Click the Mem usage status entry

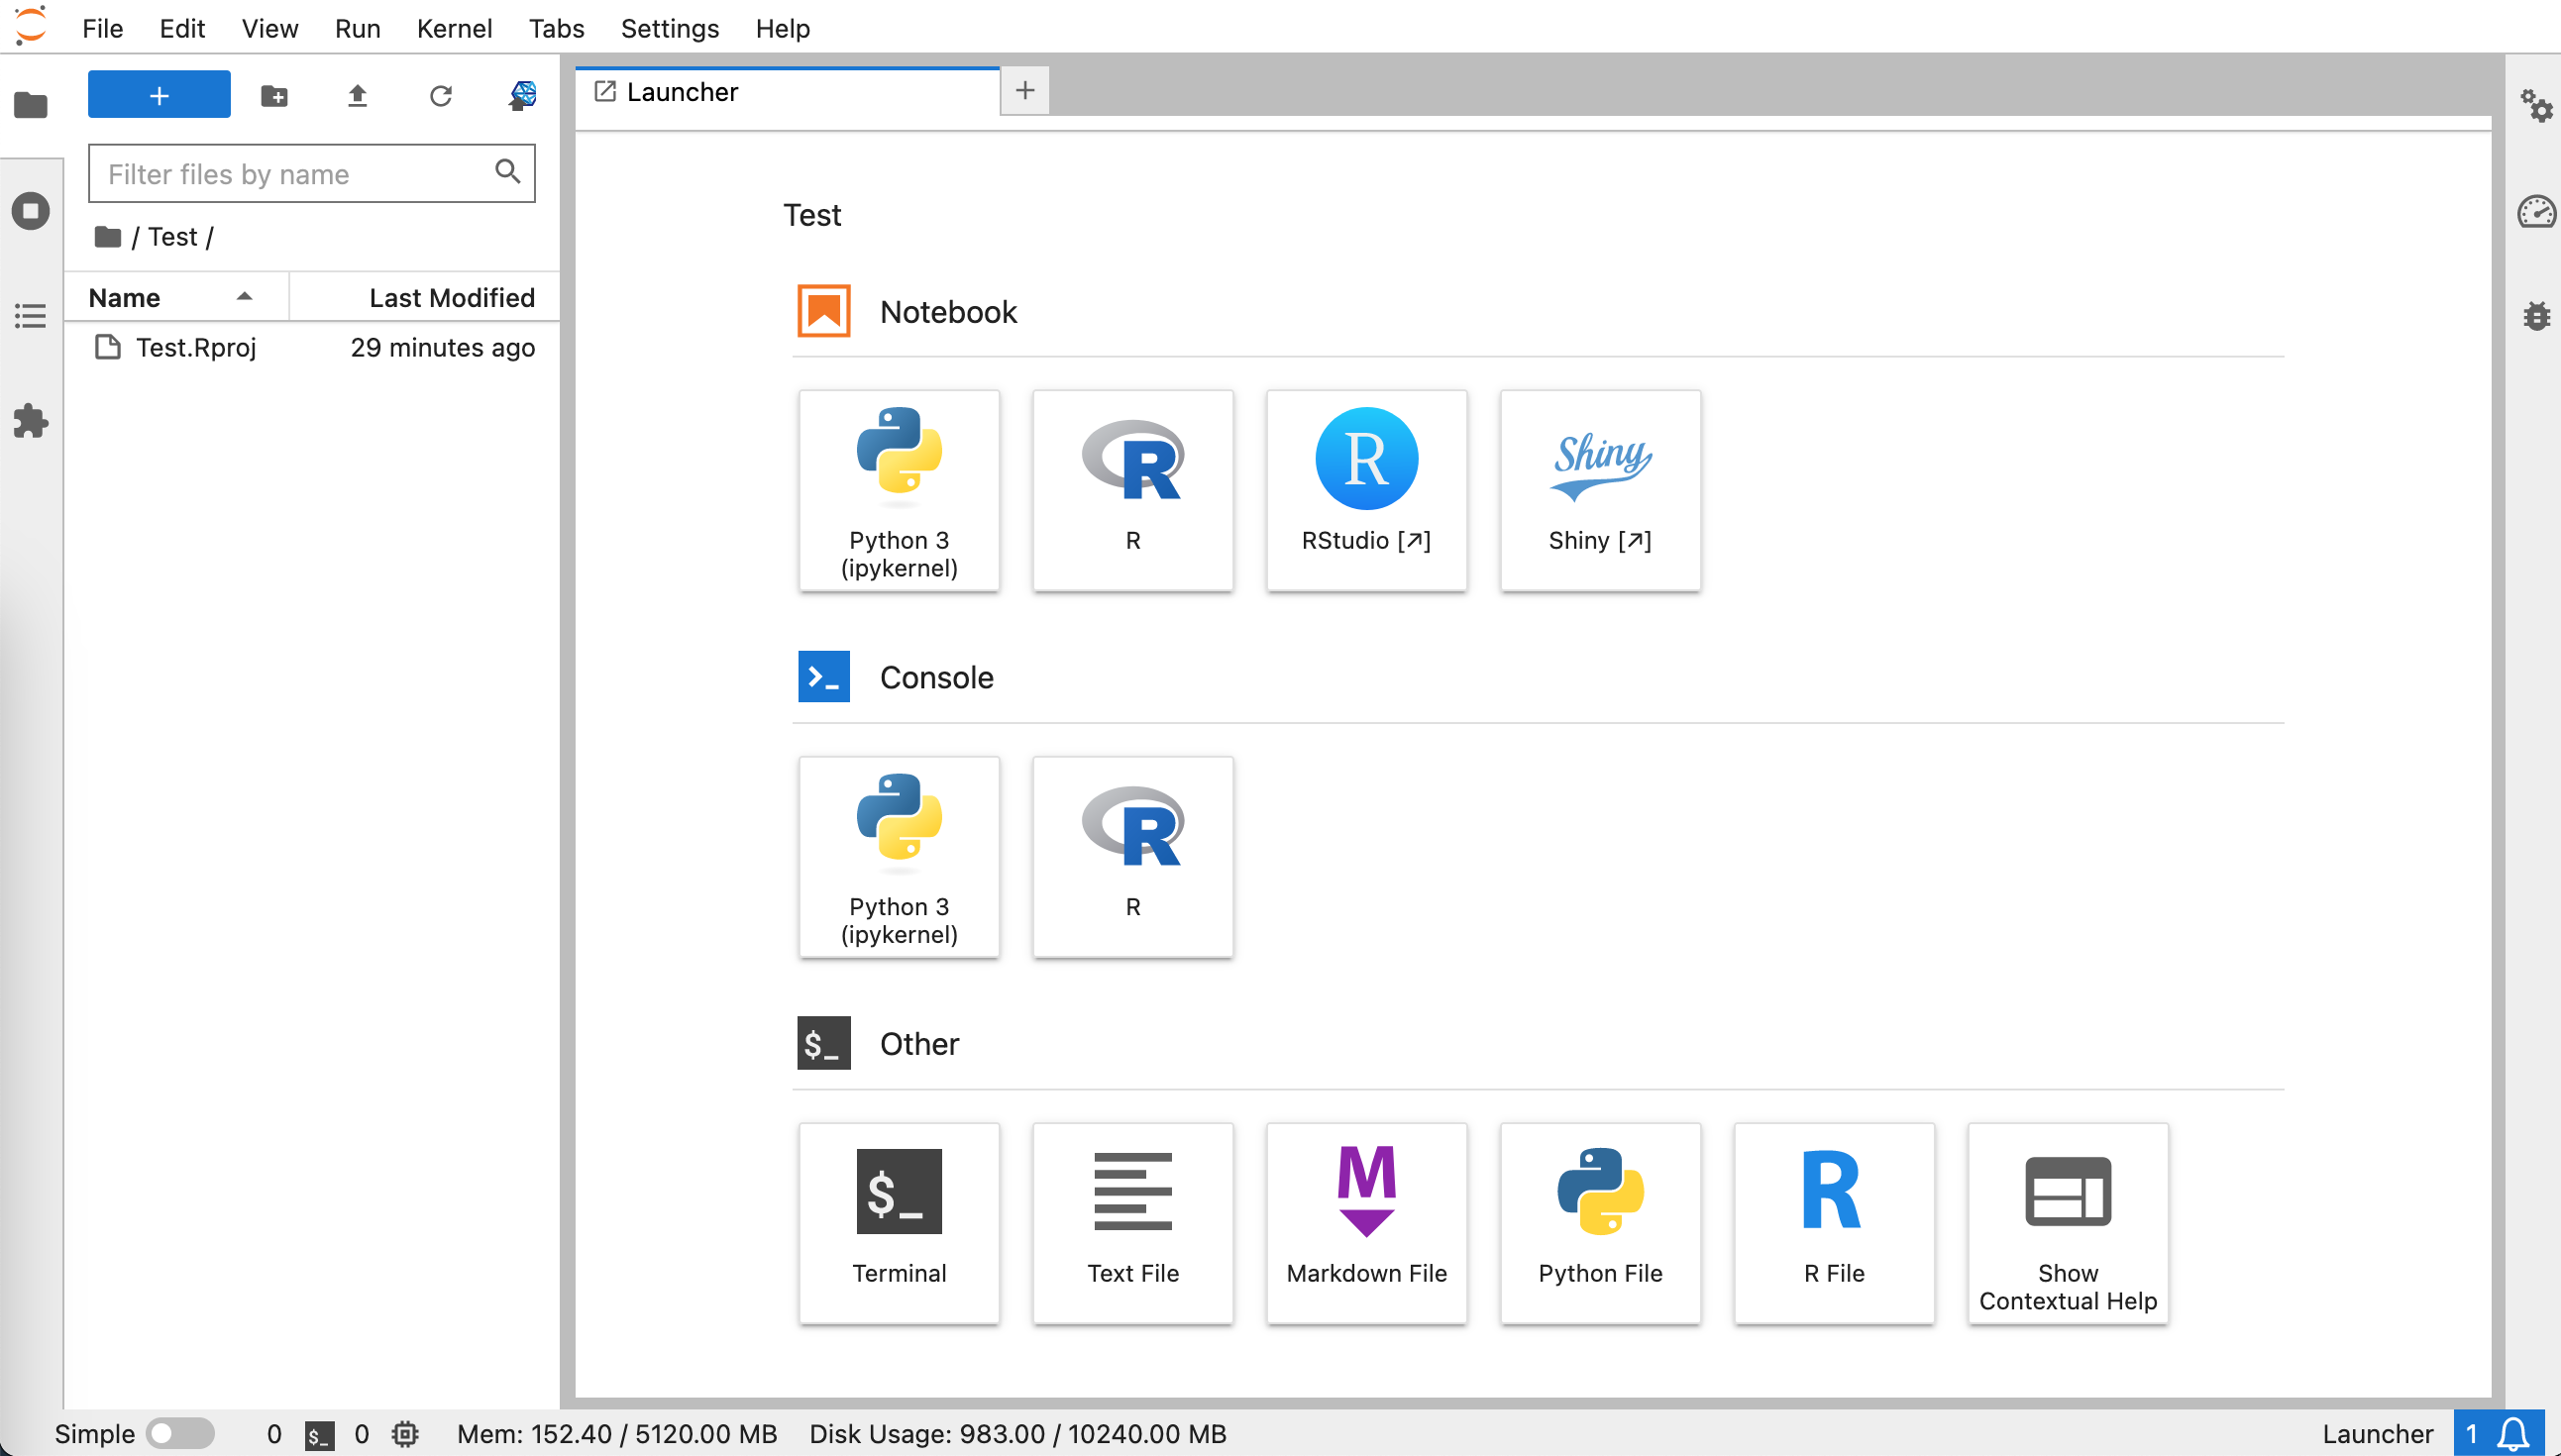617,1434
